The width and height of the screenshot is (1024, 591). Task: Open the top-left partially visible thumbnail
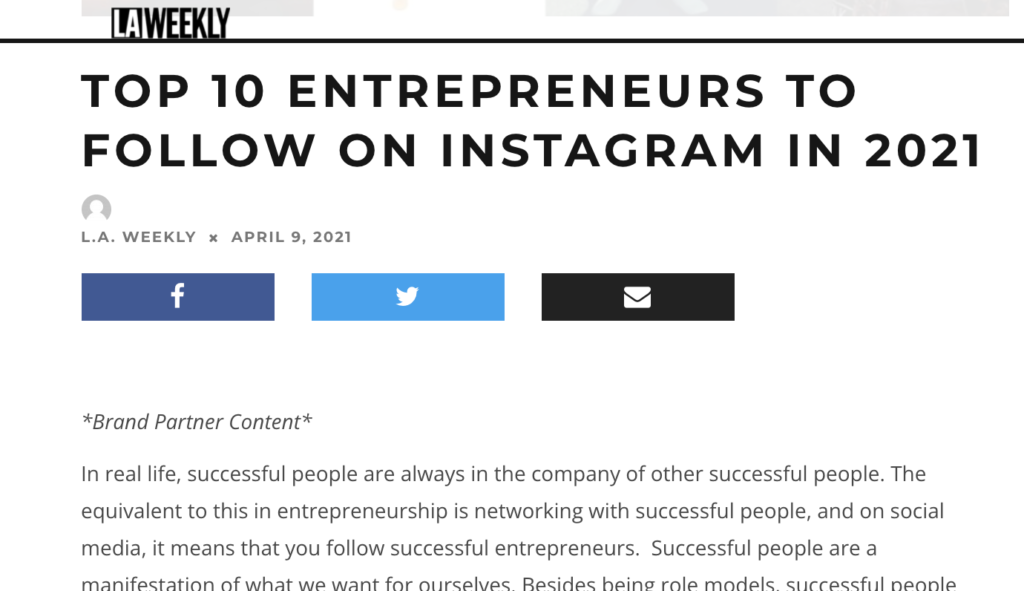point(197,8)
